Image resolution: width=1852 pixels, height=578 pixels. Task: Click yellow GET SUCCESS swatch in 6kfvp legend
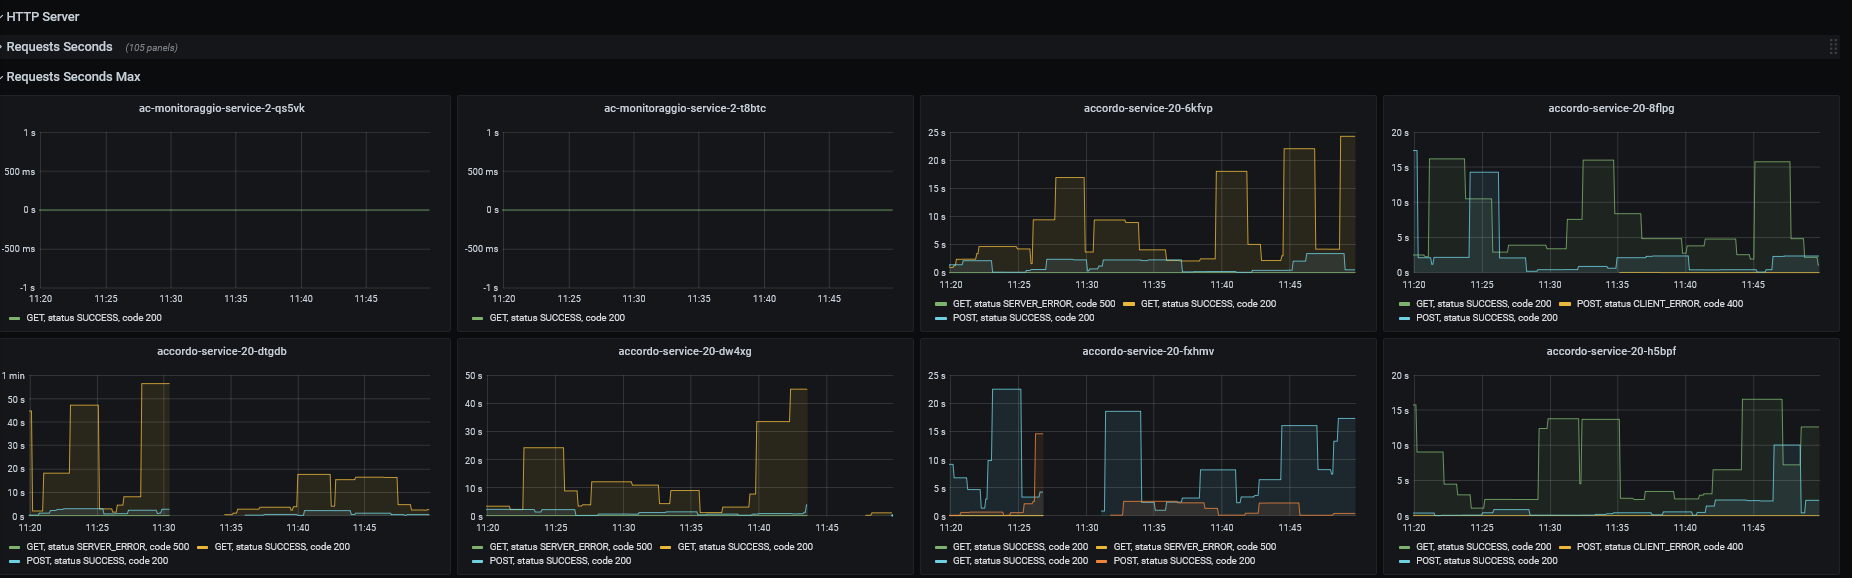[1129, 304]
